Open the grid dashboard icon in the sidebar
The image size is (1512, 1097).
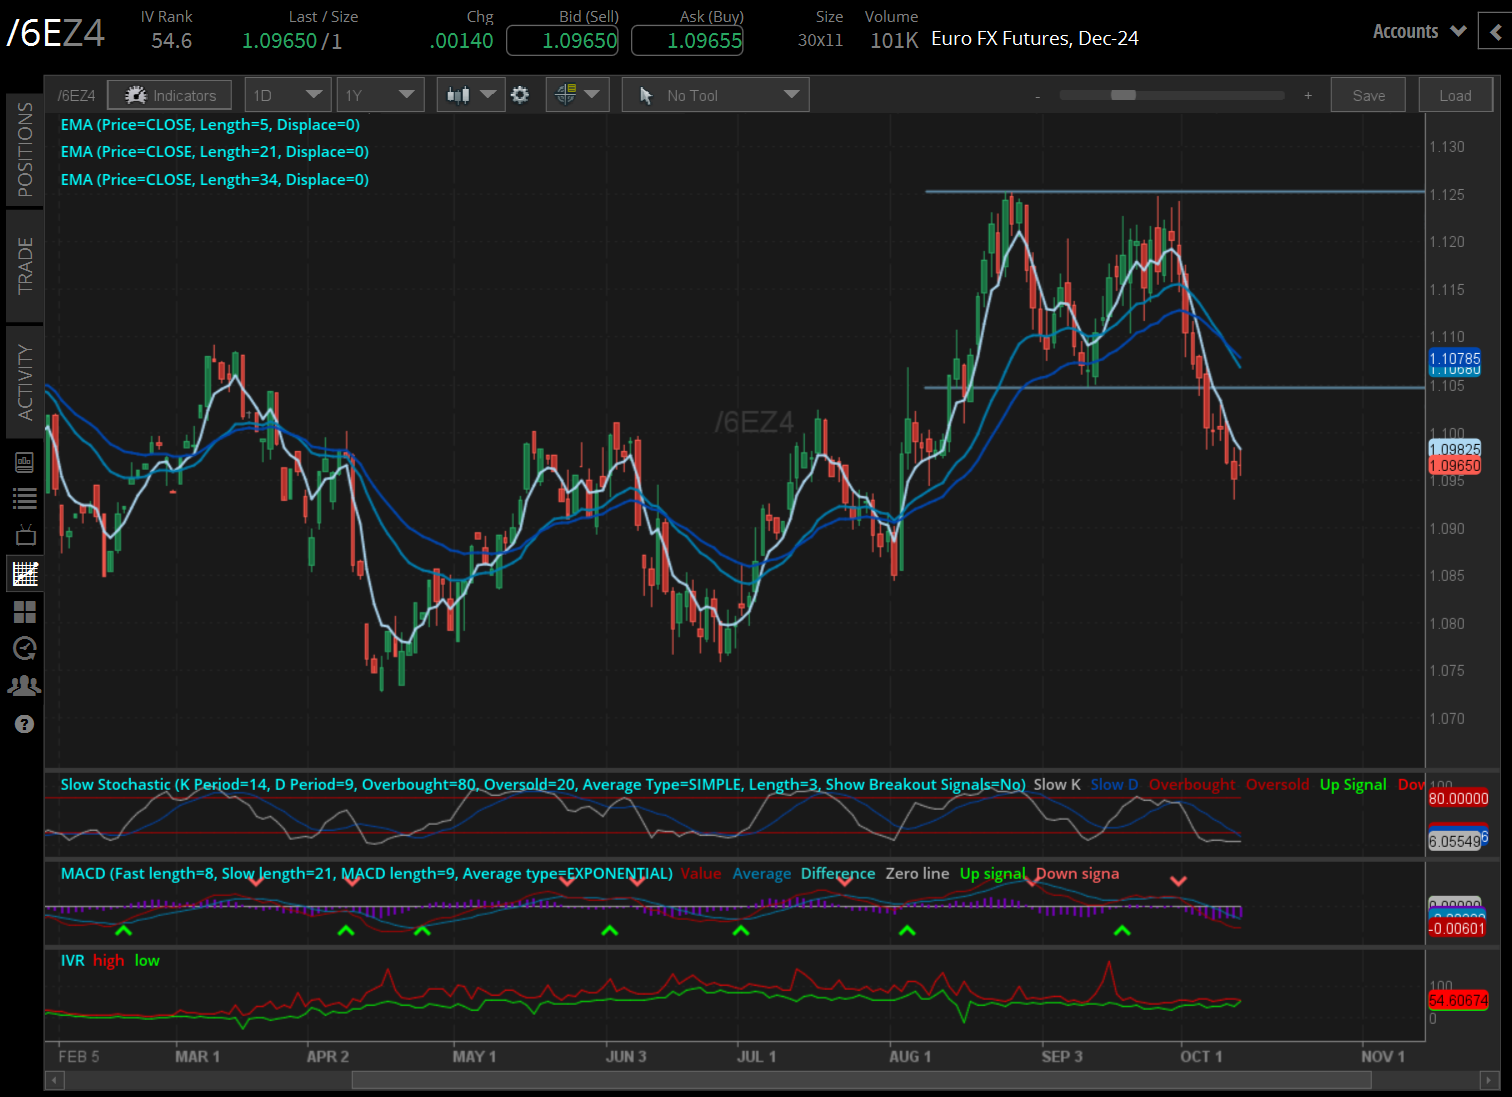(x=24, y=612)
